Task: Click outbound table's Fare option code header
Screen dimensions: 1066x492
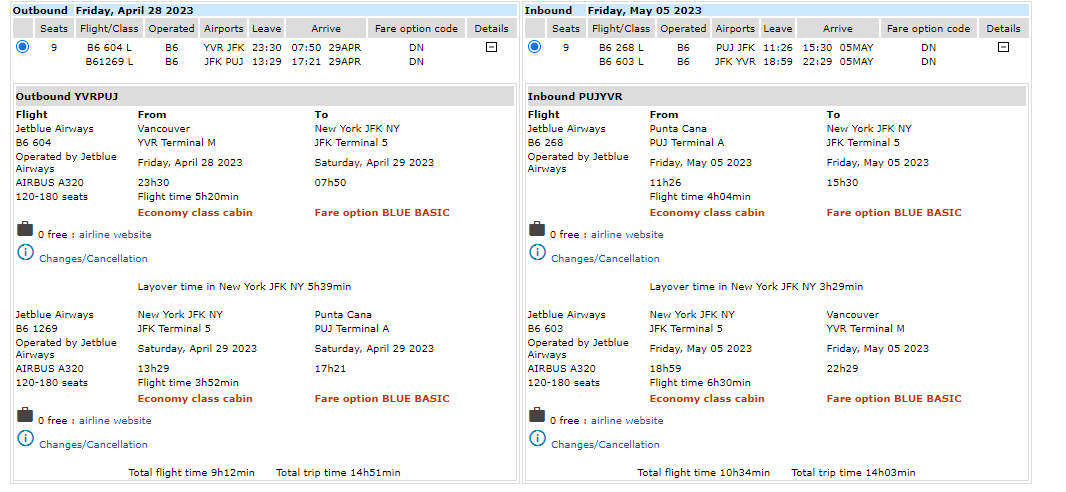Action: 416,29
